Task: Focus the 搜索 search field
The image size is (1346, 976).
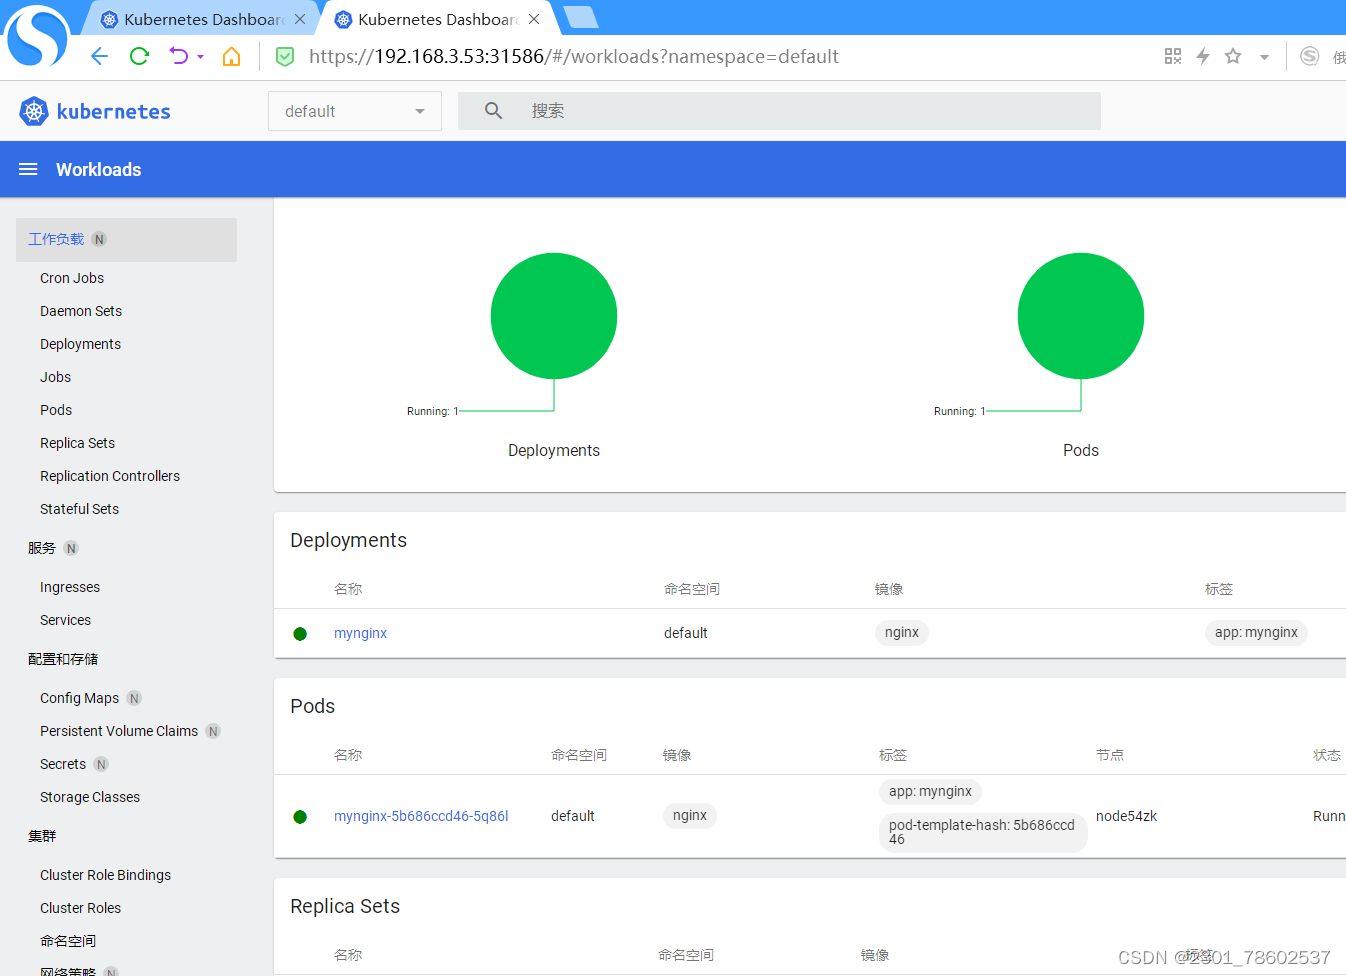Action: click(779, 111)
